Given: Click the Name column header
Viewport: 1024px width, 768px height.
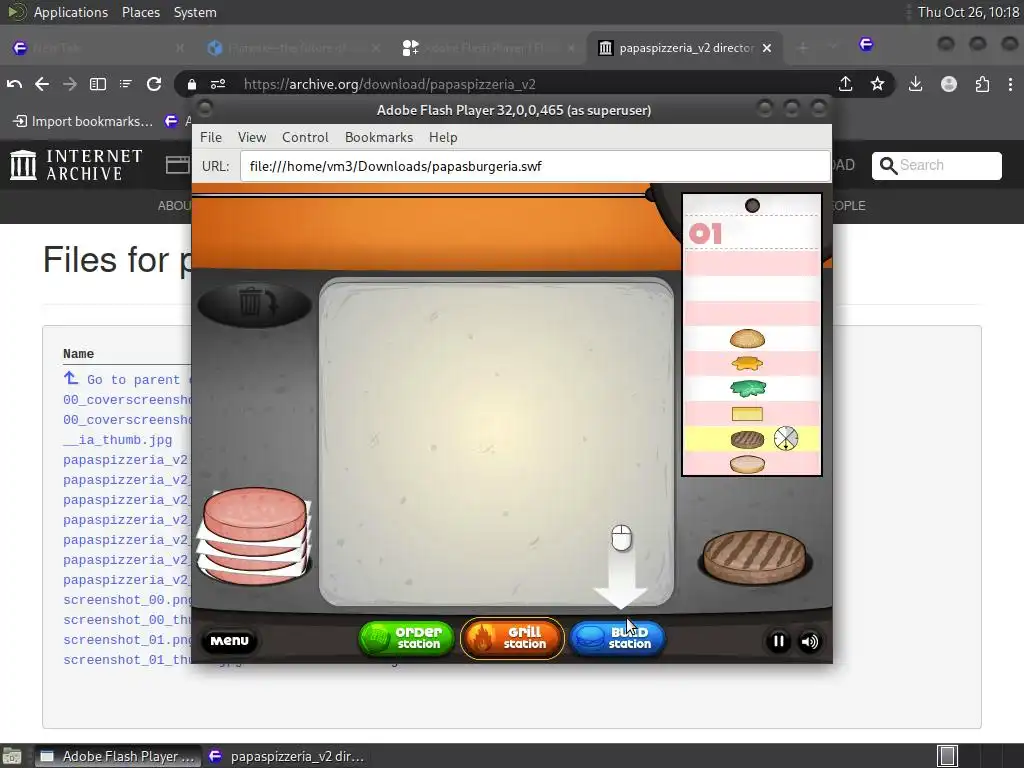Looking at the screenshot, I should [78, 353].
